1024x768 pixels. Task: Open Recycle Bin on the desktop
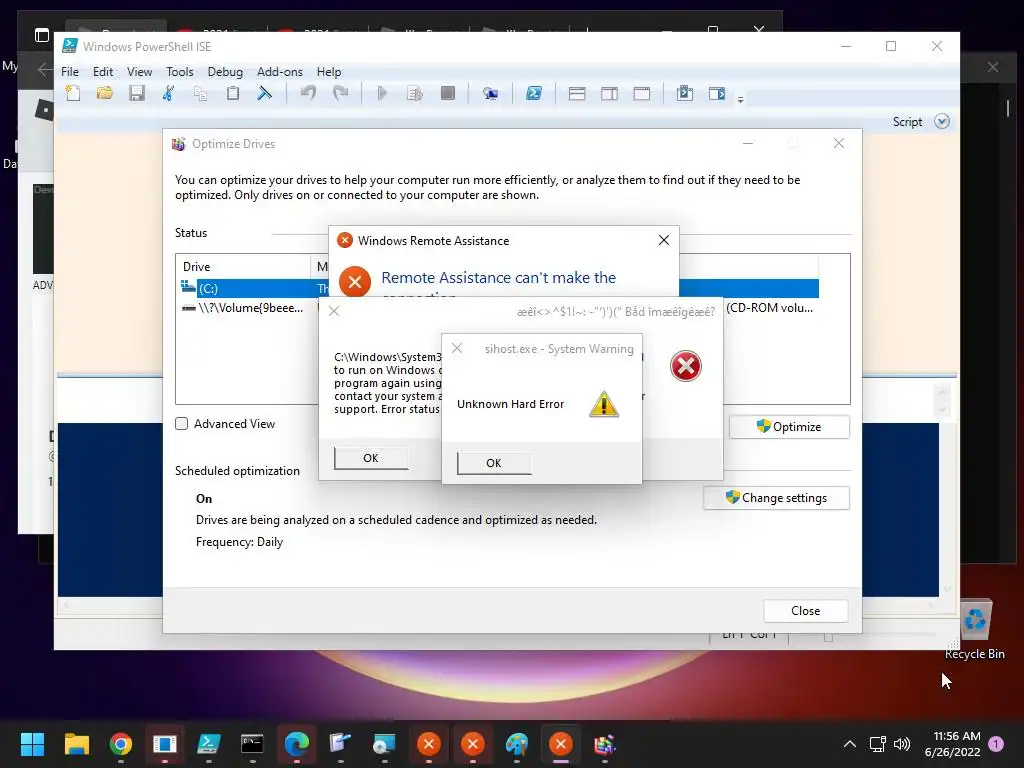(975, 630)
